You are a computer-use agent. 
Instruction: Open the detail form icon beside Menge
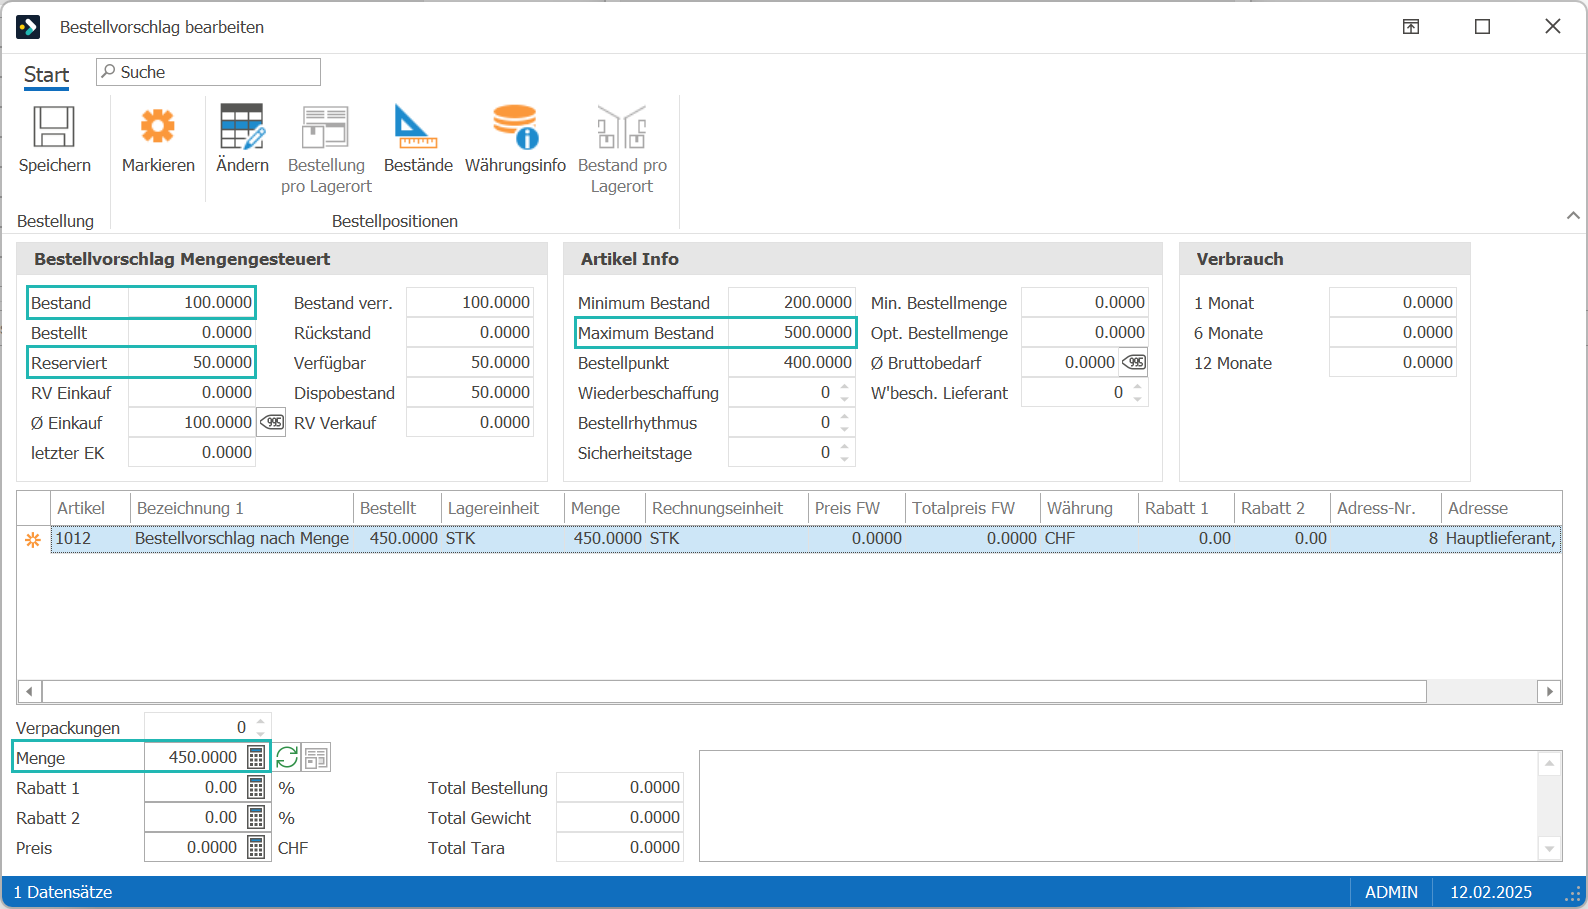coord(316,758)
